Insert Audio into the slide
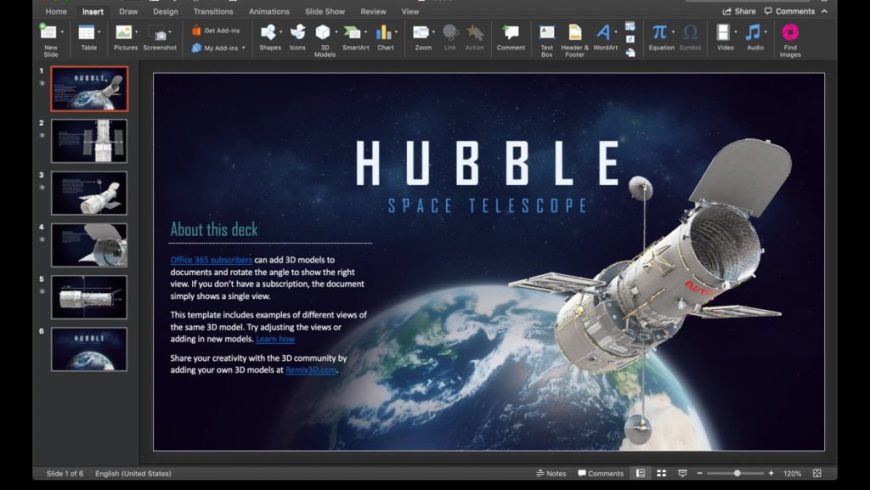Image resolution: width=870 pixels, height=490 pixels. tap(755, 38)
